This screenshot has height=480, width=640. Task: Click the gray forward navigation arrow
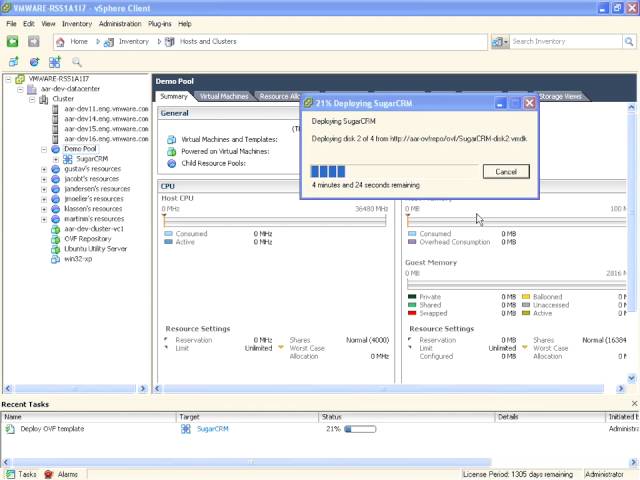(x=33, y=41)
